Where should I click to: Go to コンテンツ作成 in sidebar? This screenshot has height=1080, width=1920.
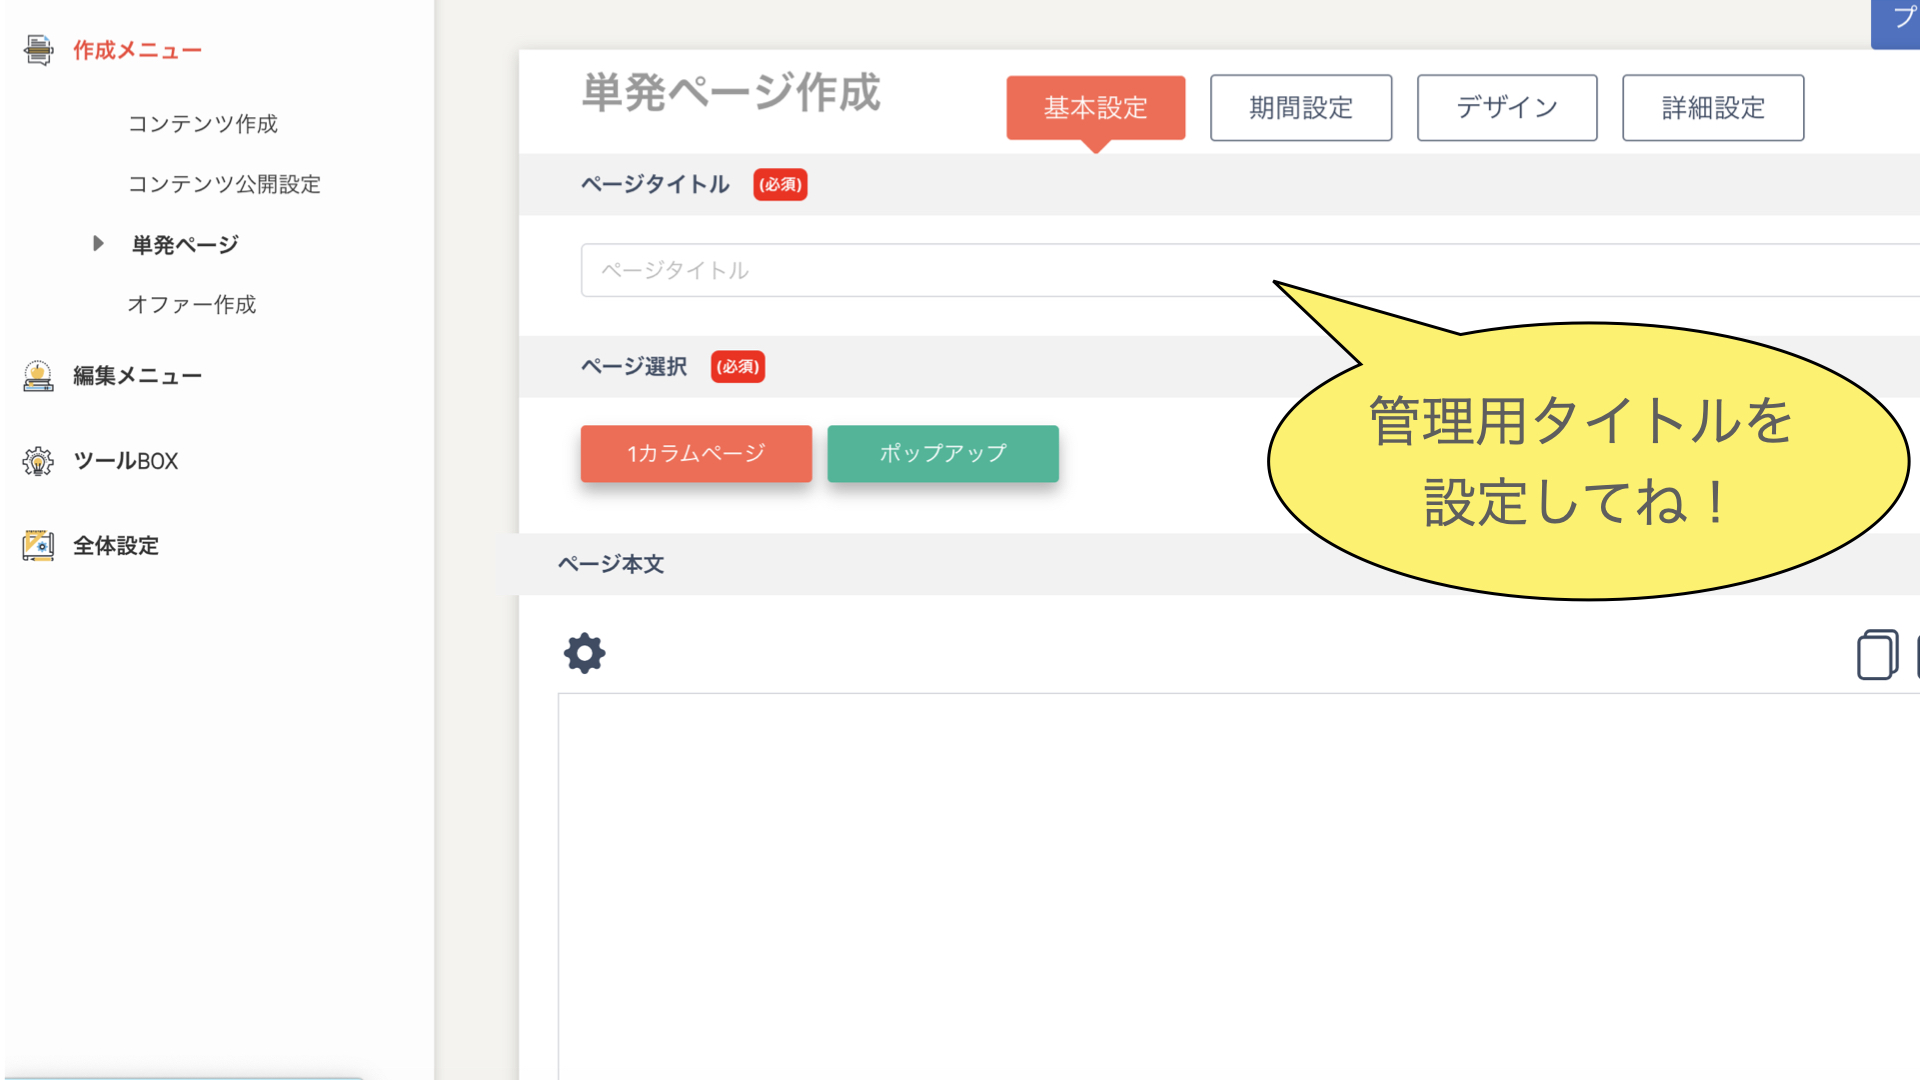tap(202, 124)
